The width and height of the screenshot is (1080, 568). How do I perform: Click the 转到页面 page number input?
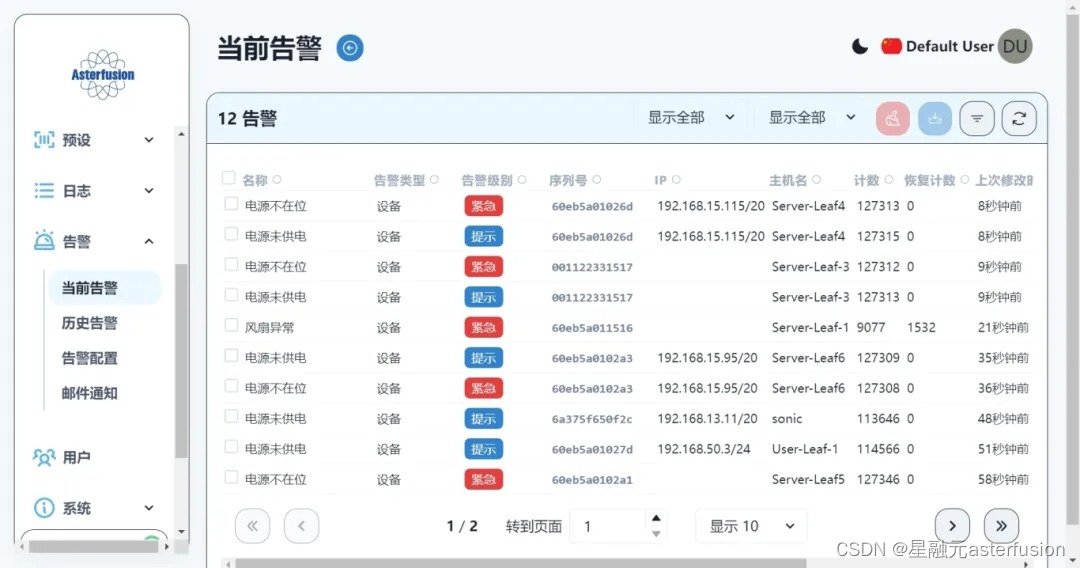(x=610, y=527)
